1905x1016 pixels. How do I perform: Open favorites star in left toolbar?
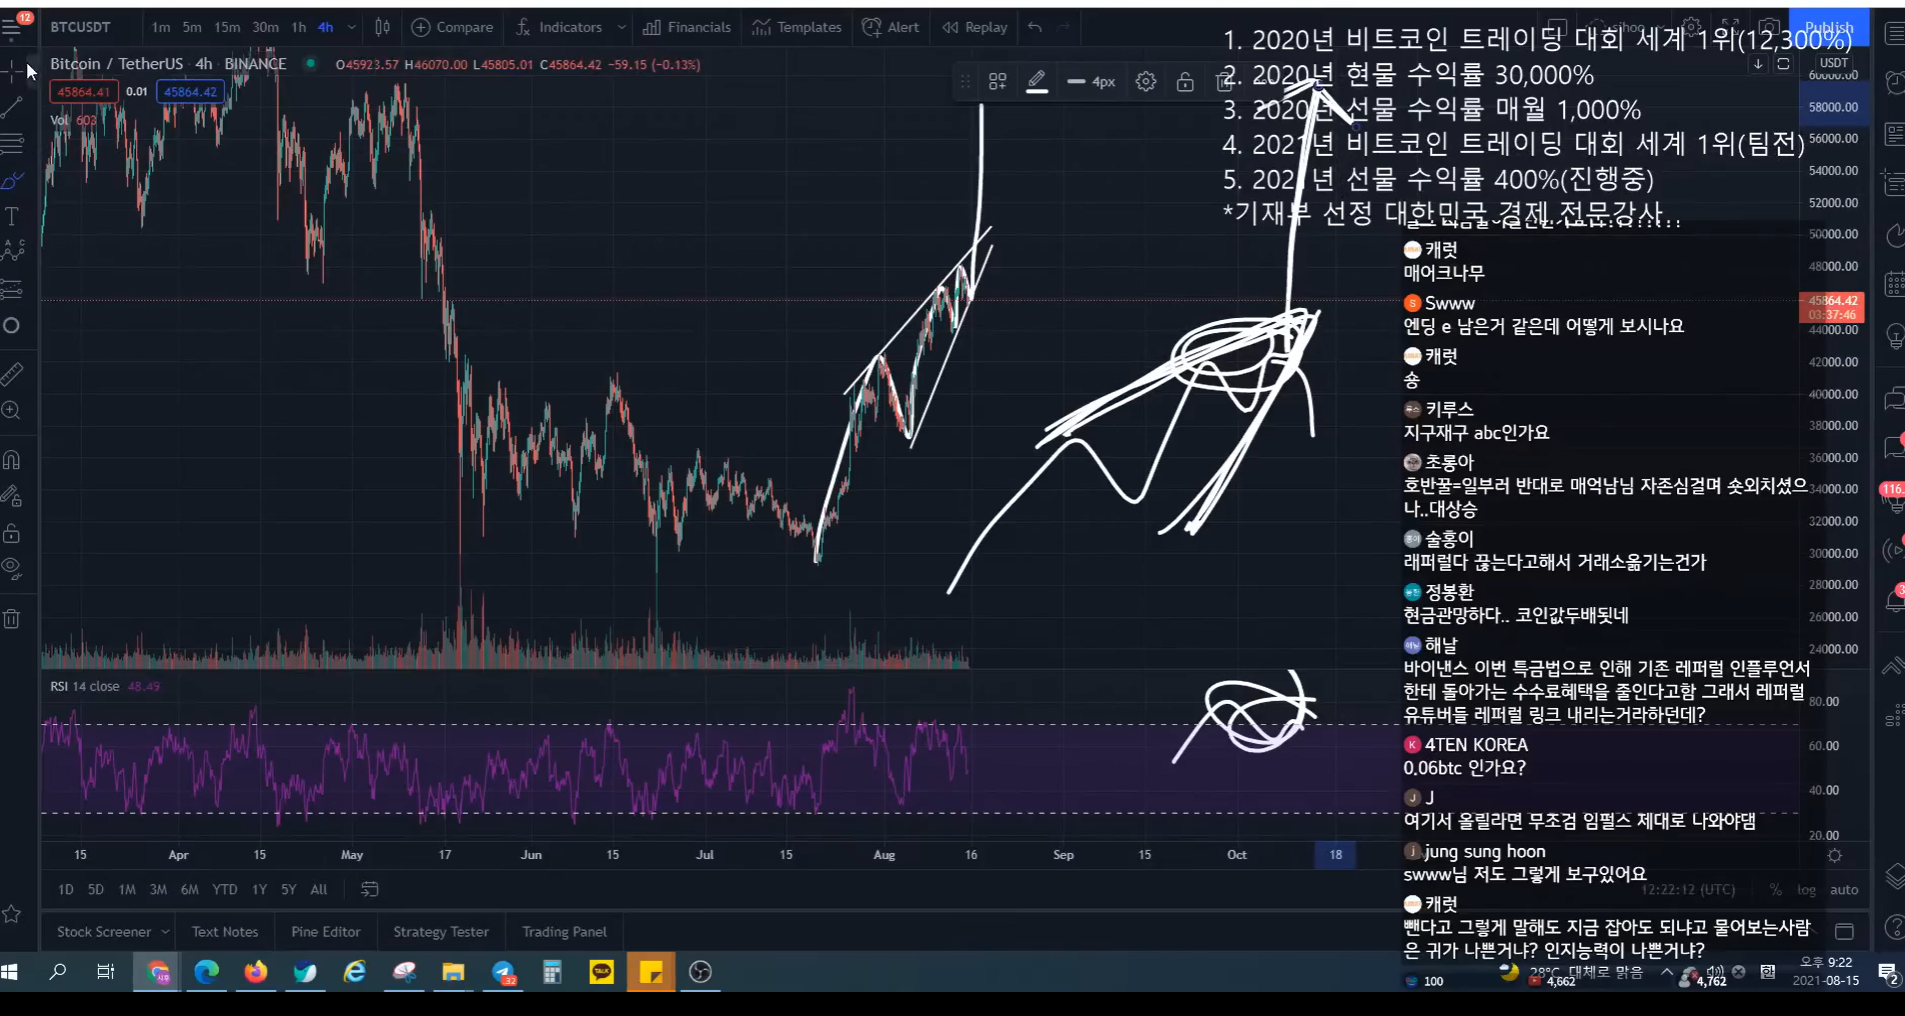pyautogui.click(x=12, y=913)
